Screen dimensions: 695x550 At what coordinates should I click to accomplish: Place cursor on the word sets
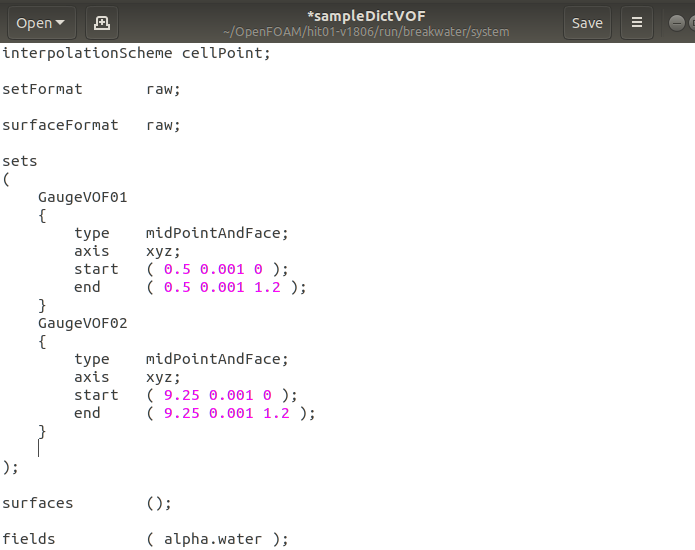point(20,161)
